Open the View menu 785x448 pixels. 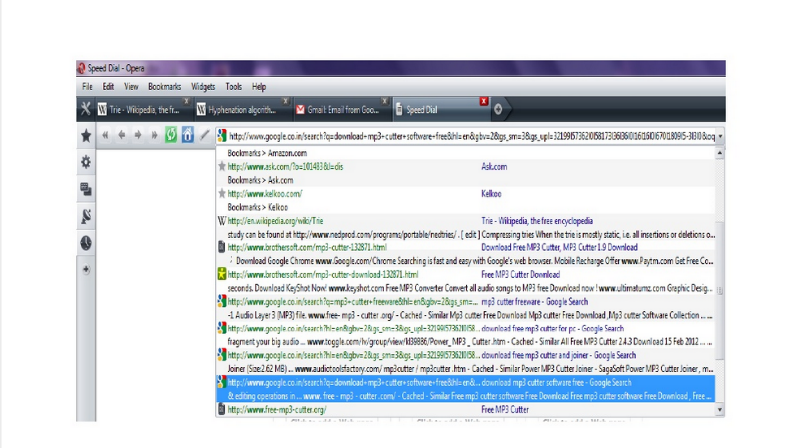[x=131, y=87]
